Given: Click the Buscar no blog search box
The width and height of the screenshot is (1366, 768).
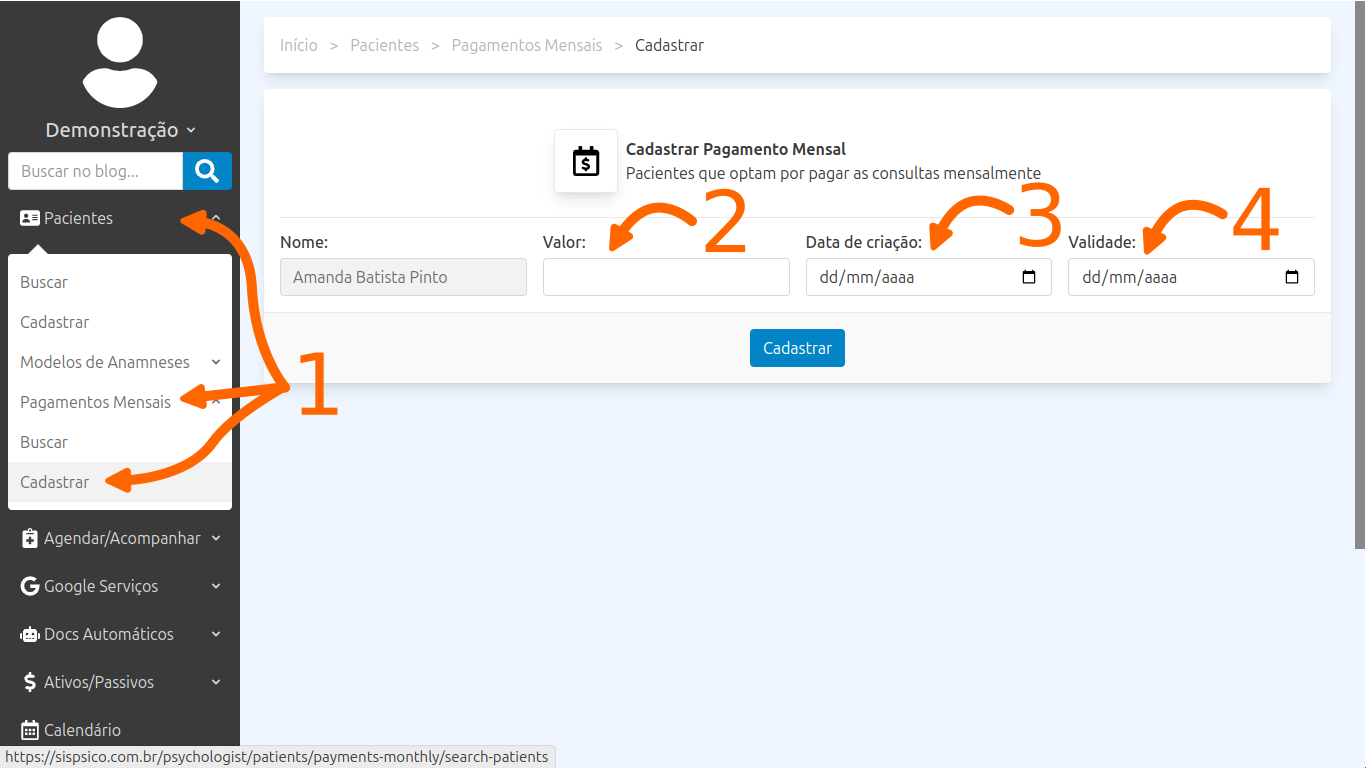Looking at the screenshot, I should pyautogui.click(x=95, y=171).
